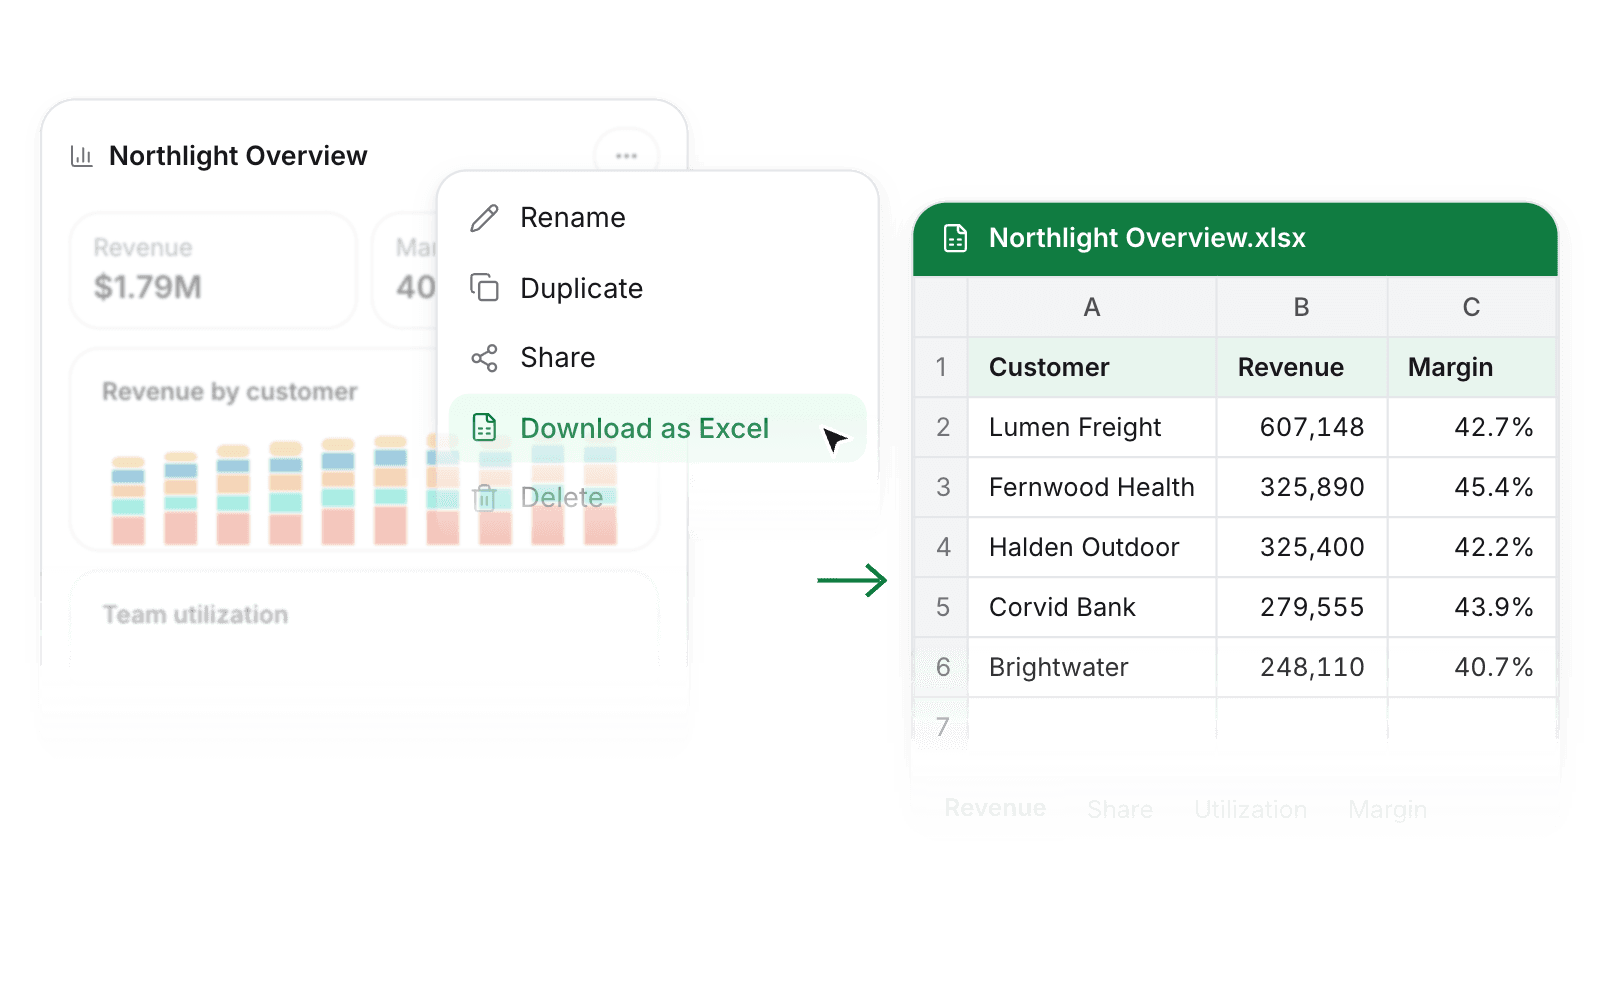Screen dimensions: 1600x1000
Task: Choose Rename from the context menu
Action: tap(658, 218)
